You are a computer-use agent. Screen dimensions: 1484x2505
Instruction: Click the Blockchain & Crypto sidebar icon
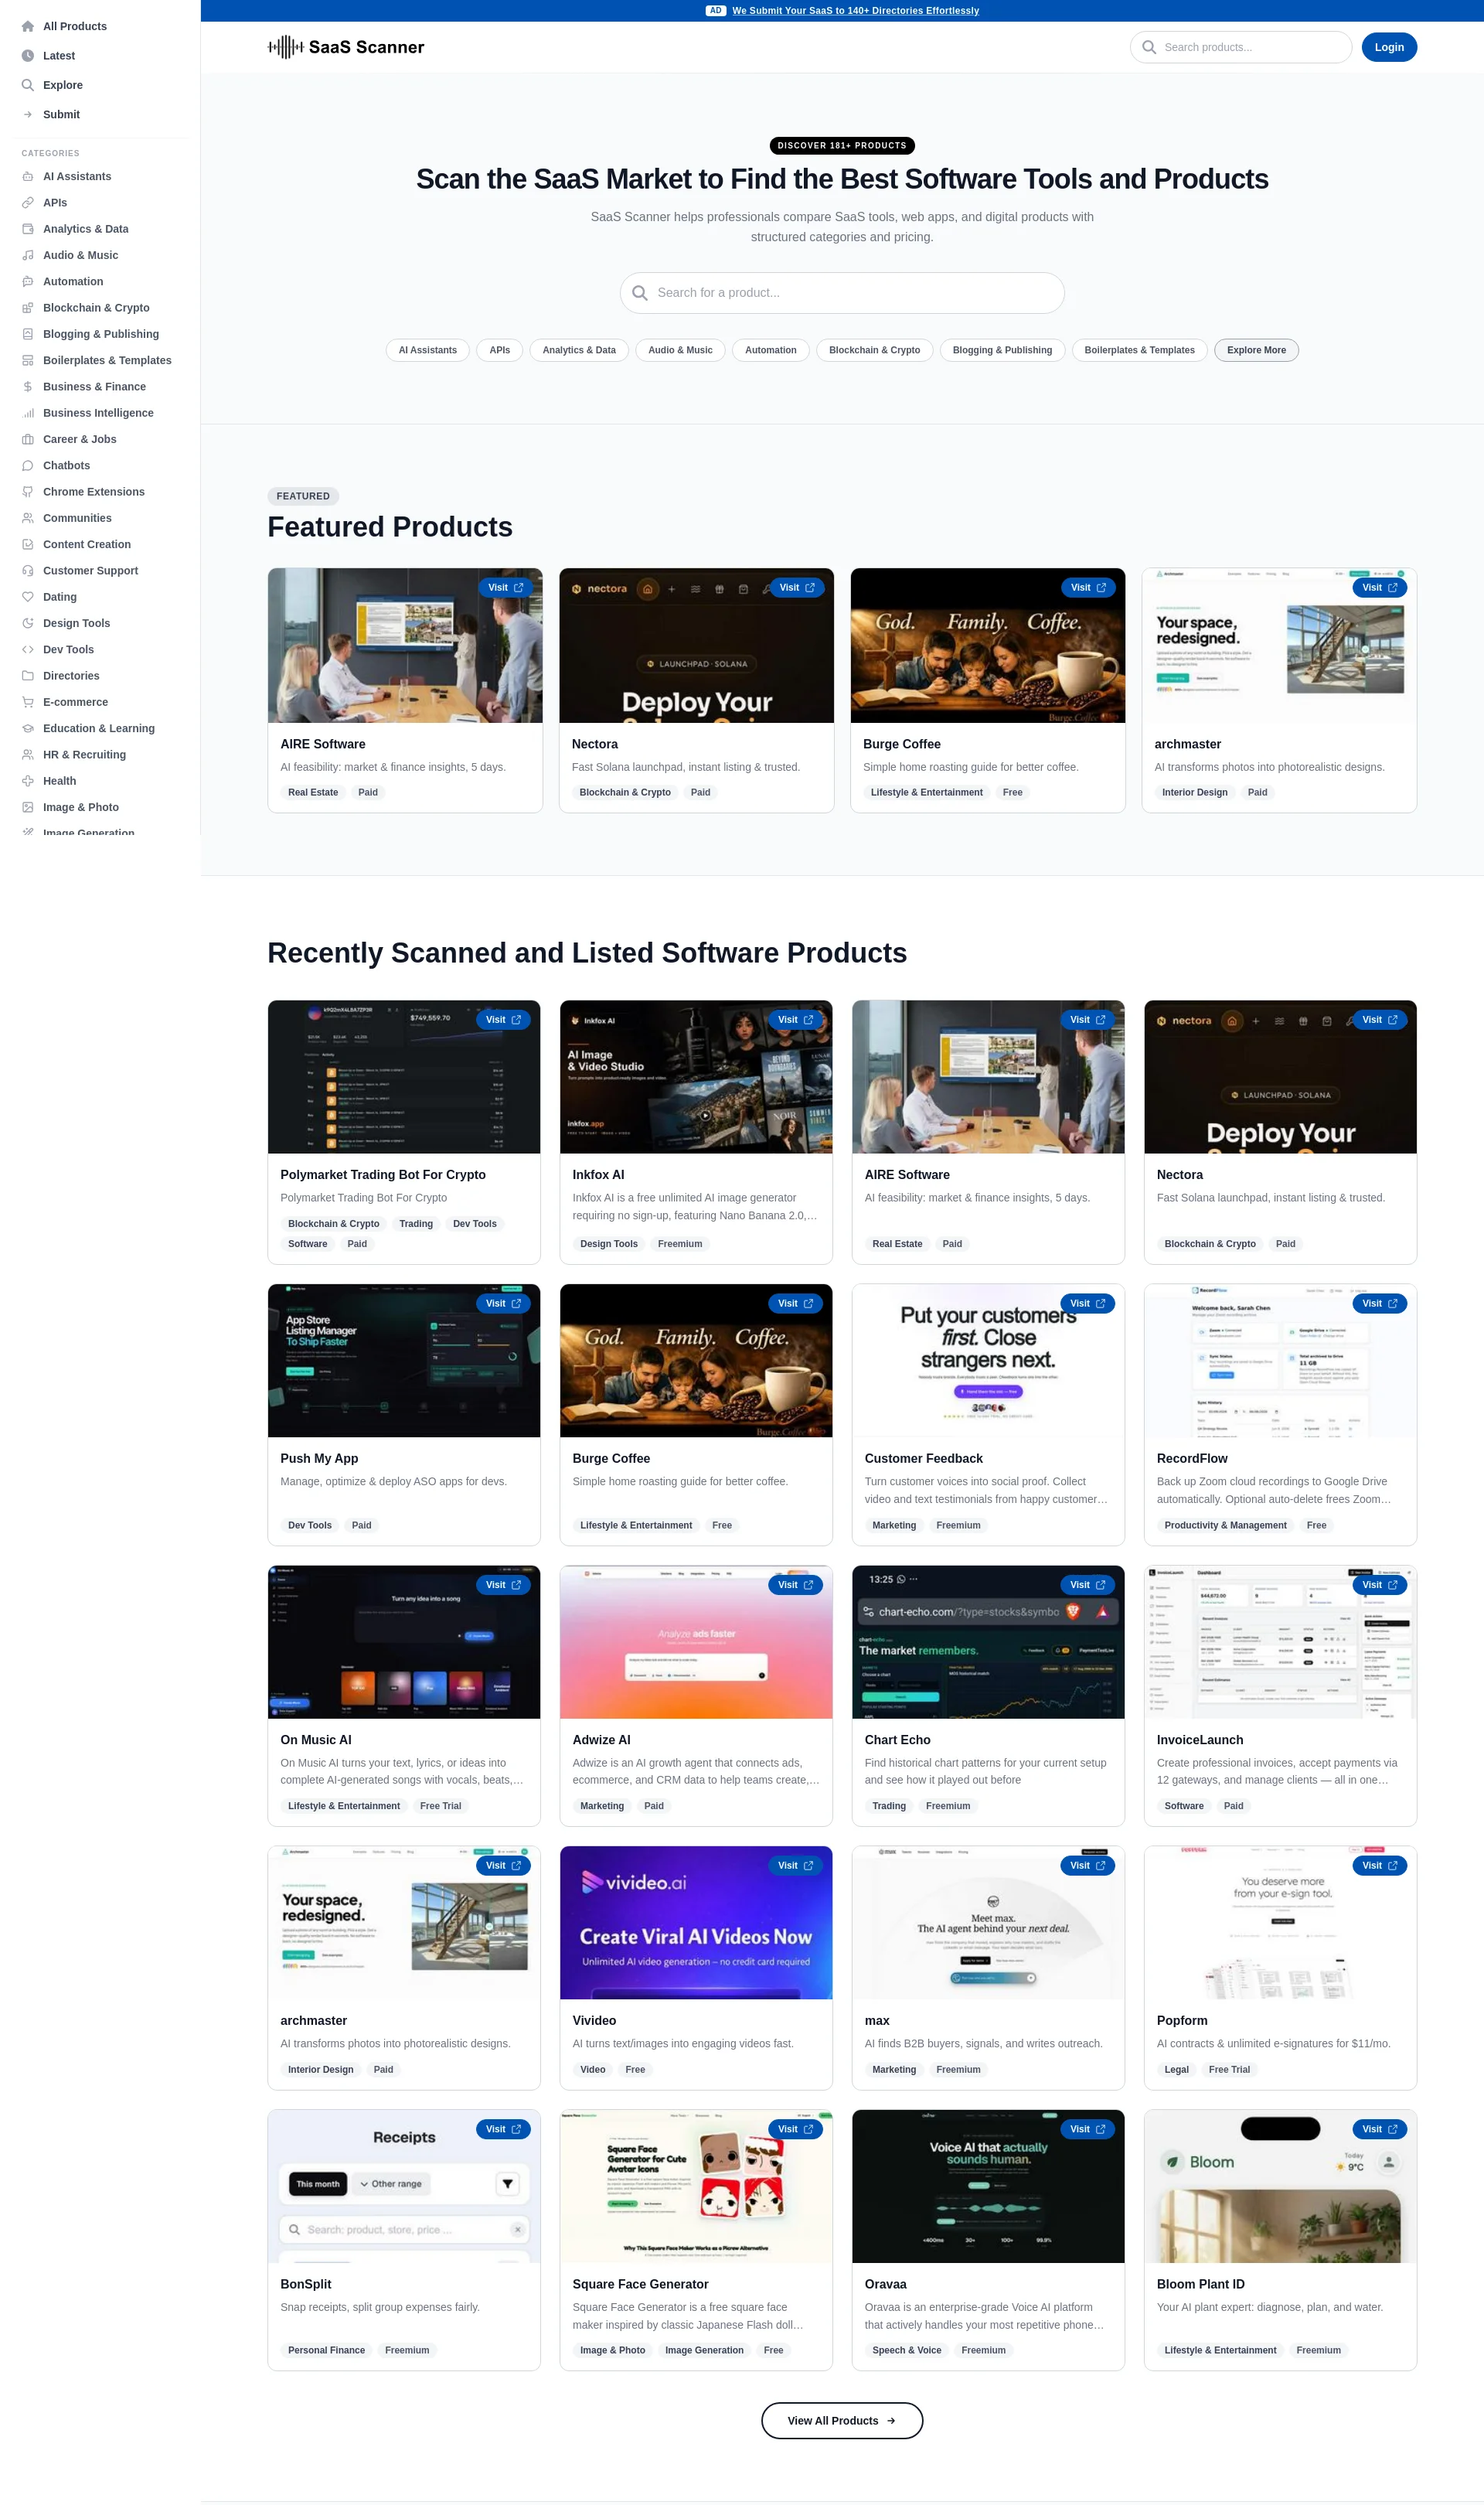click(28, 308)
